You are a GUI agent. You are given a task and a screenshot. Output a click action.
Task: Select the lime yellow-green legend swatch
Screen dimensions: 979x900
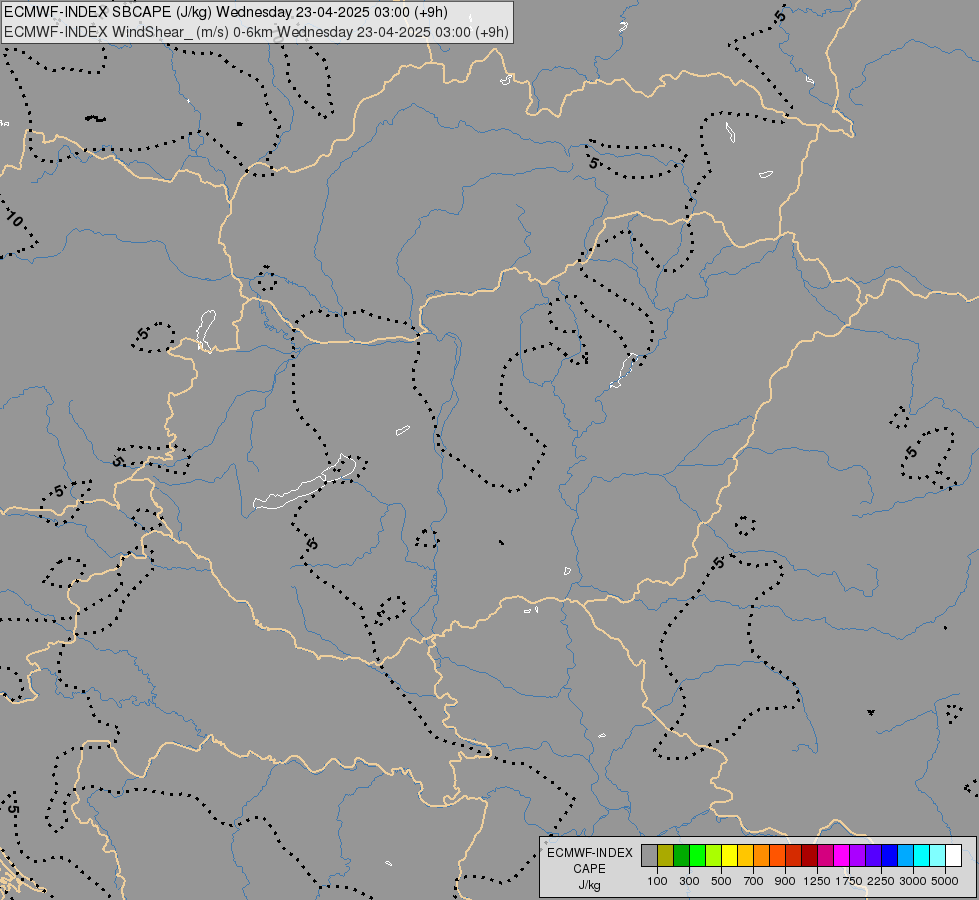click(x=714, y=855)
